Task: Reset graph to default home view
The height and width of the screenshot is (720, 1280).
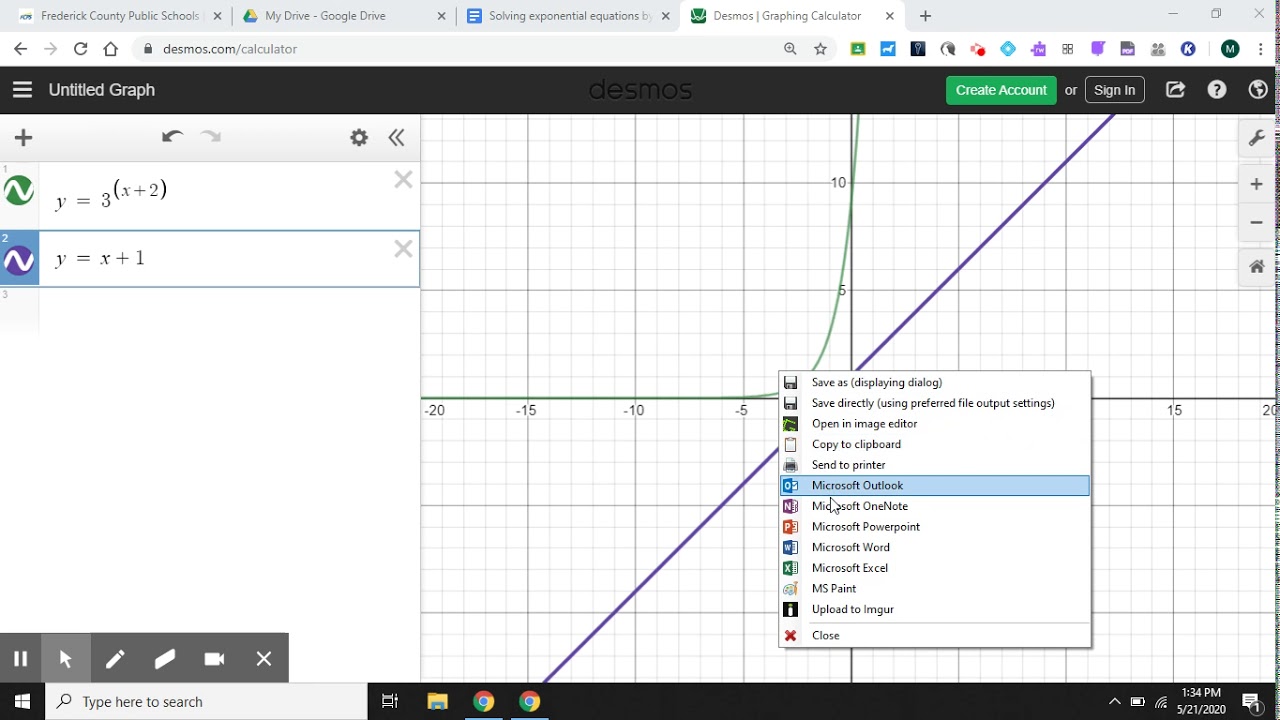Action: (1257, 267)
